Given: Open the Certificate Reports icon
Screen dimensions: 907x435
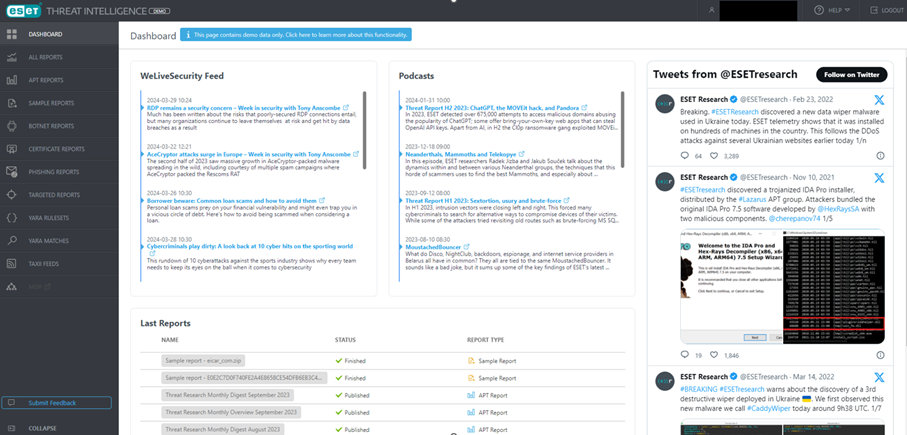Looking at the screenshot, I should coord(12,149).
